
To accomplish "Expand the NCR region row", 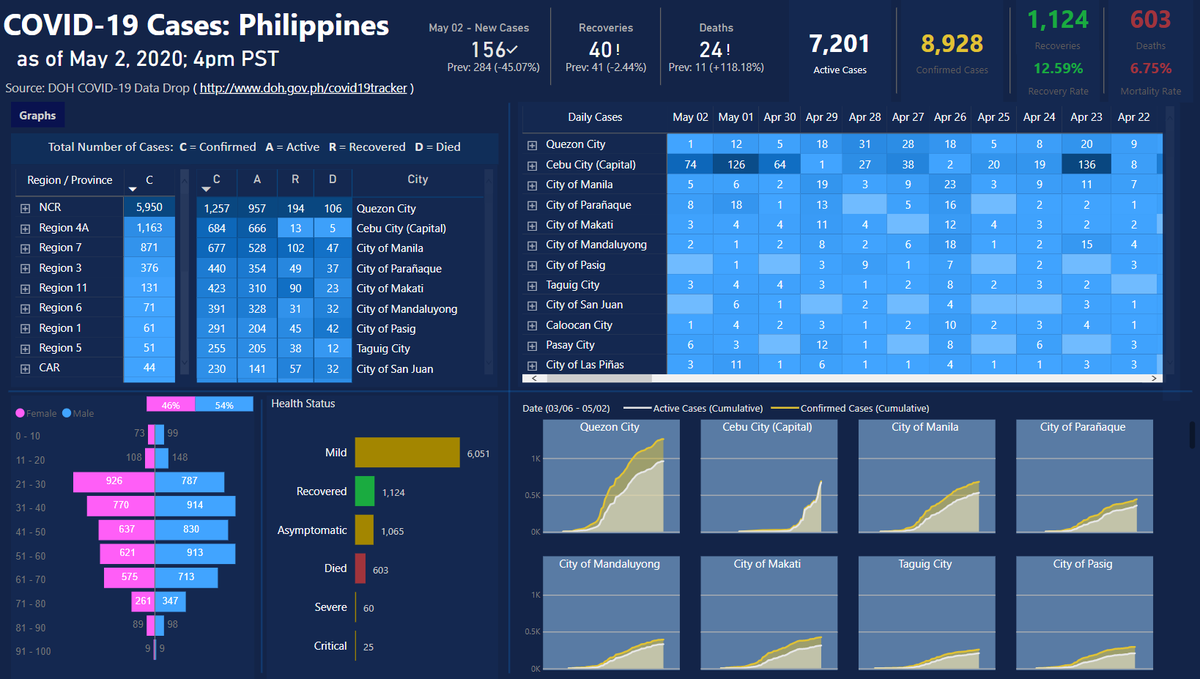I will pyautogui.click(x=25, y=208).
